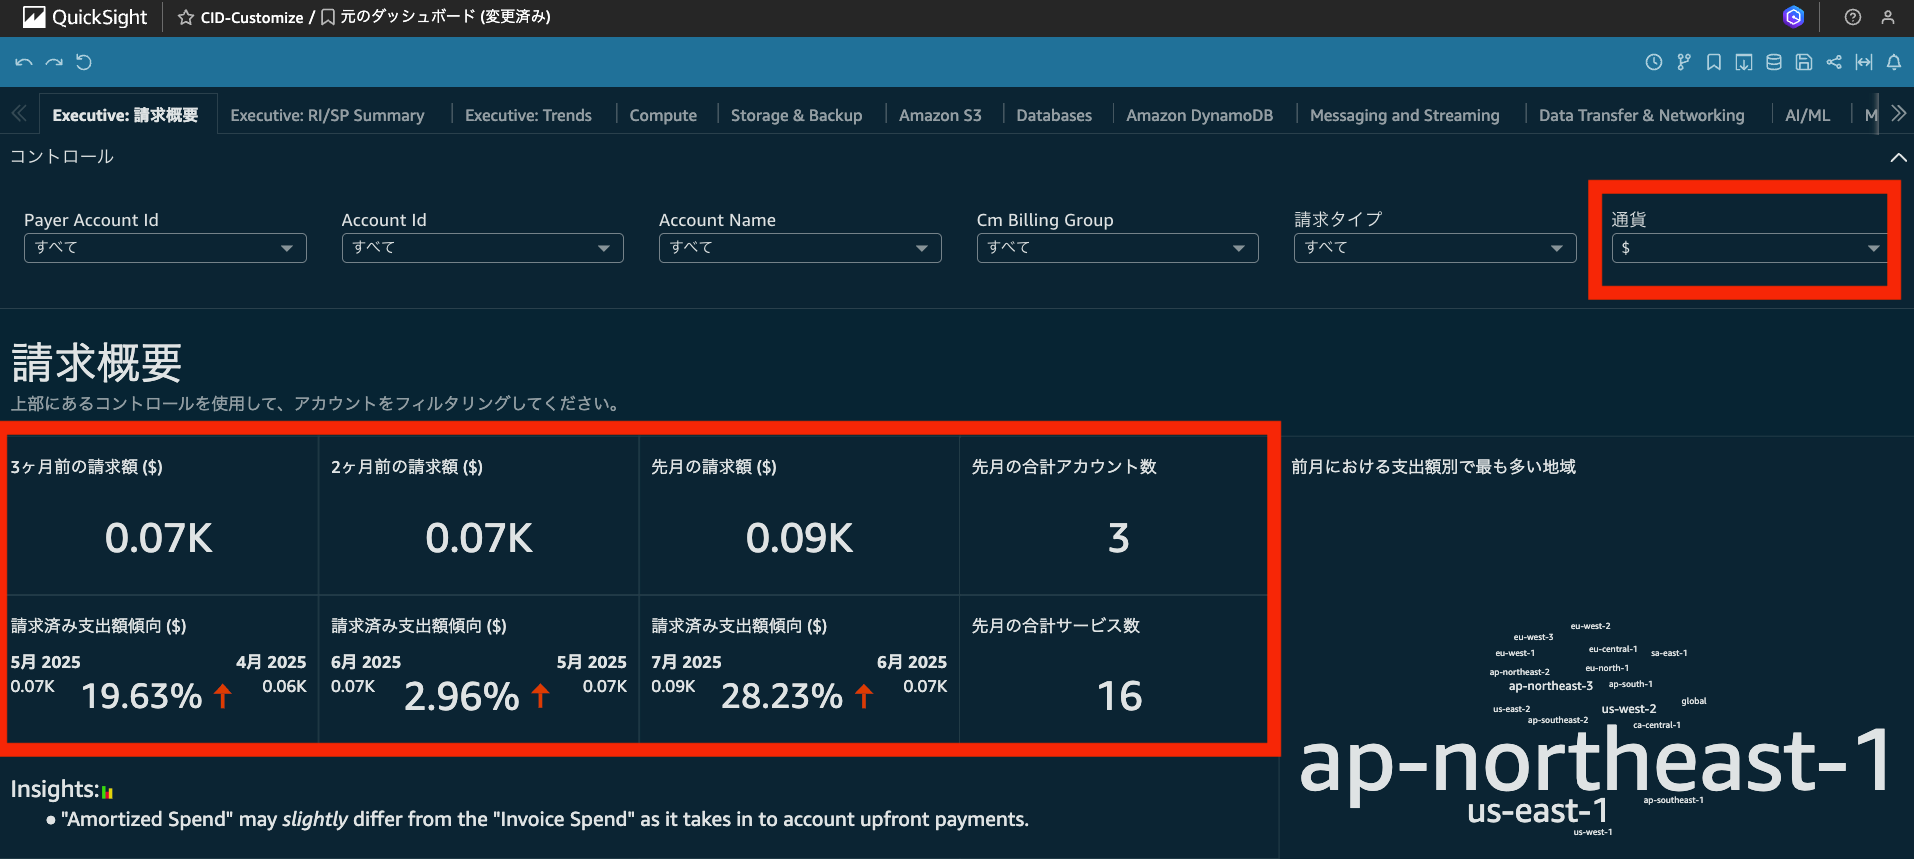Click the 2.96% spend trend value
The width and height of the screenshot is (1914, 859).
[462, 696]
